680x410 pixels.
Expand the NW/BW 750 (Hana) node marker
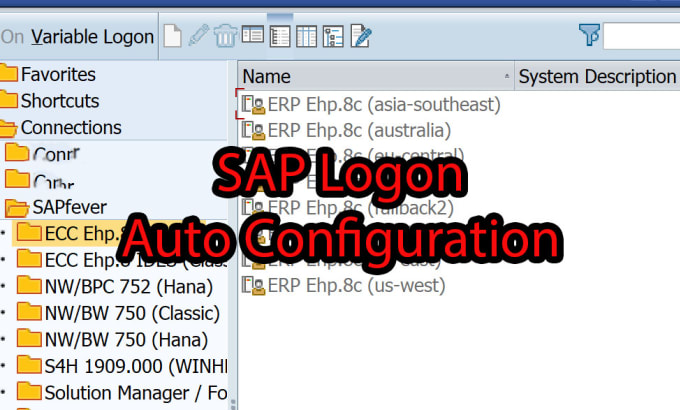pos(3,339)
